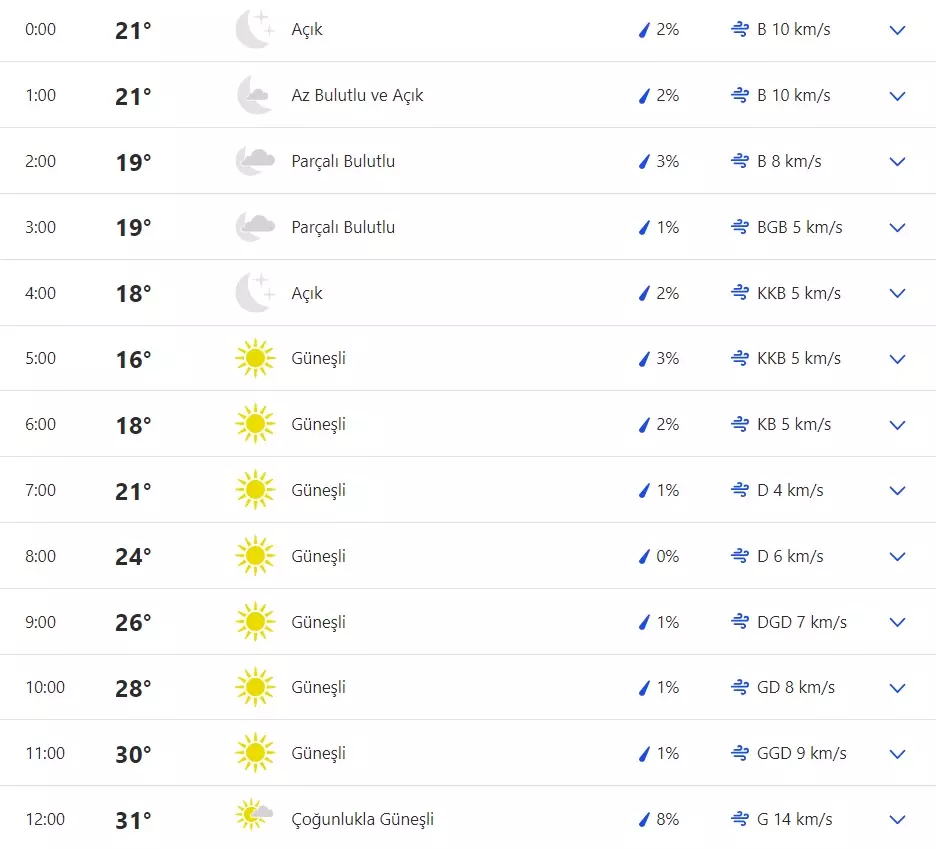
Task: Click the raindrop icon in the 12:00 row
Action: pyautogui.click(x=644, y=819)
